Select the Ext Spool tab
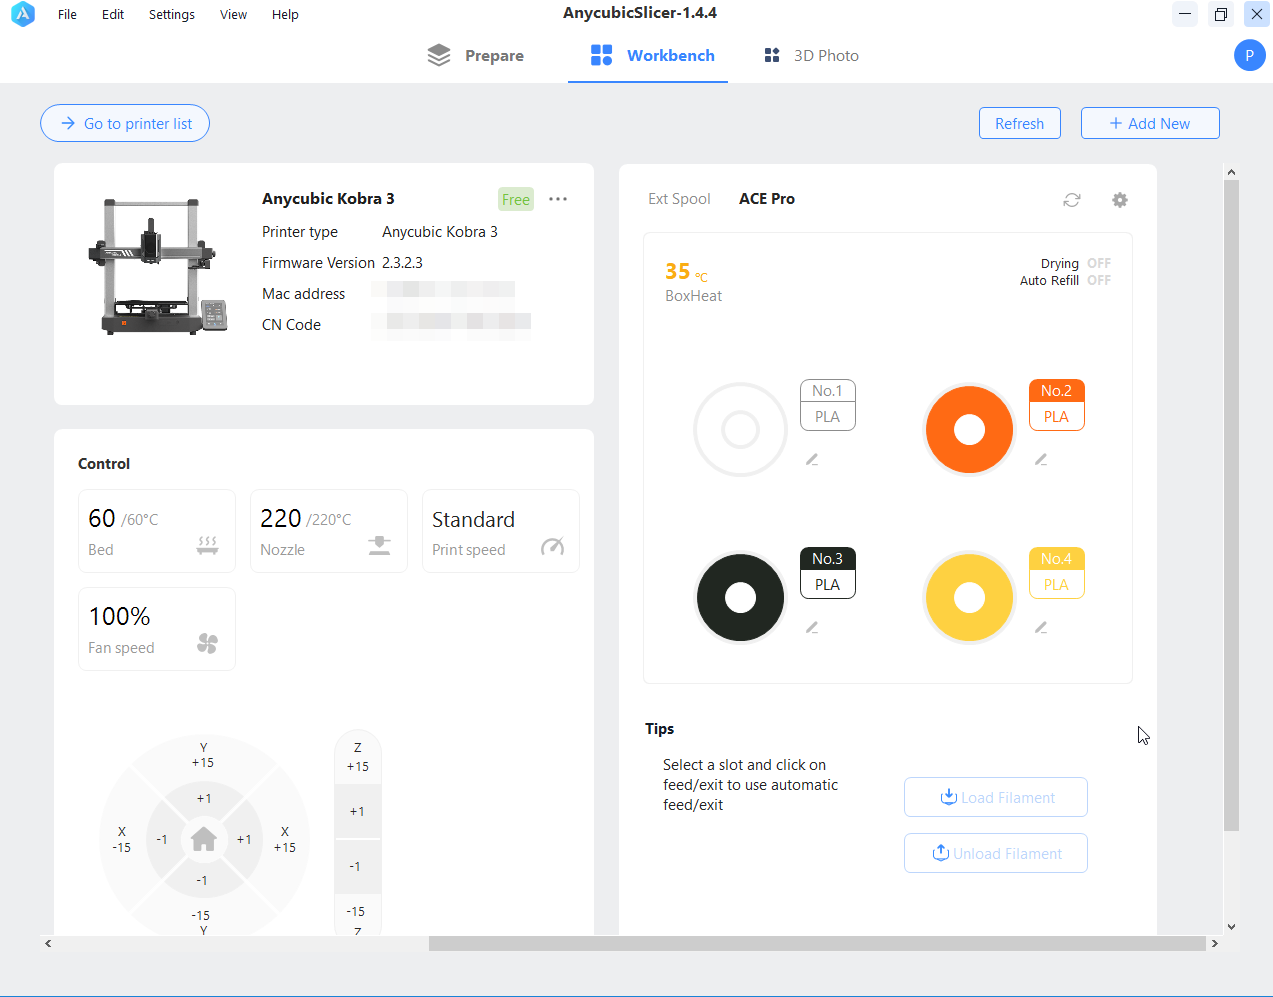This screenshot has width=1273, height=997. point(679,199)
